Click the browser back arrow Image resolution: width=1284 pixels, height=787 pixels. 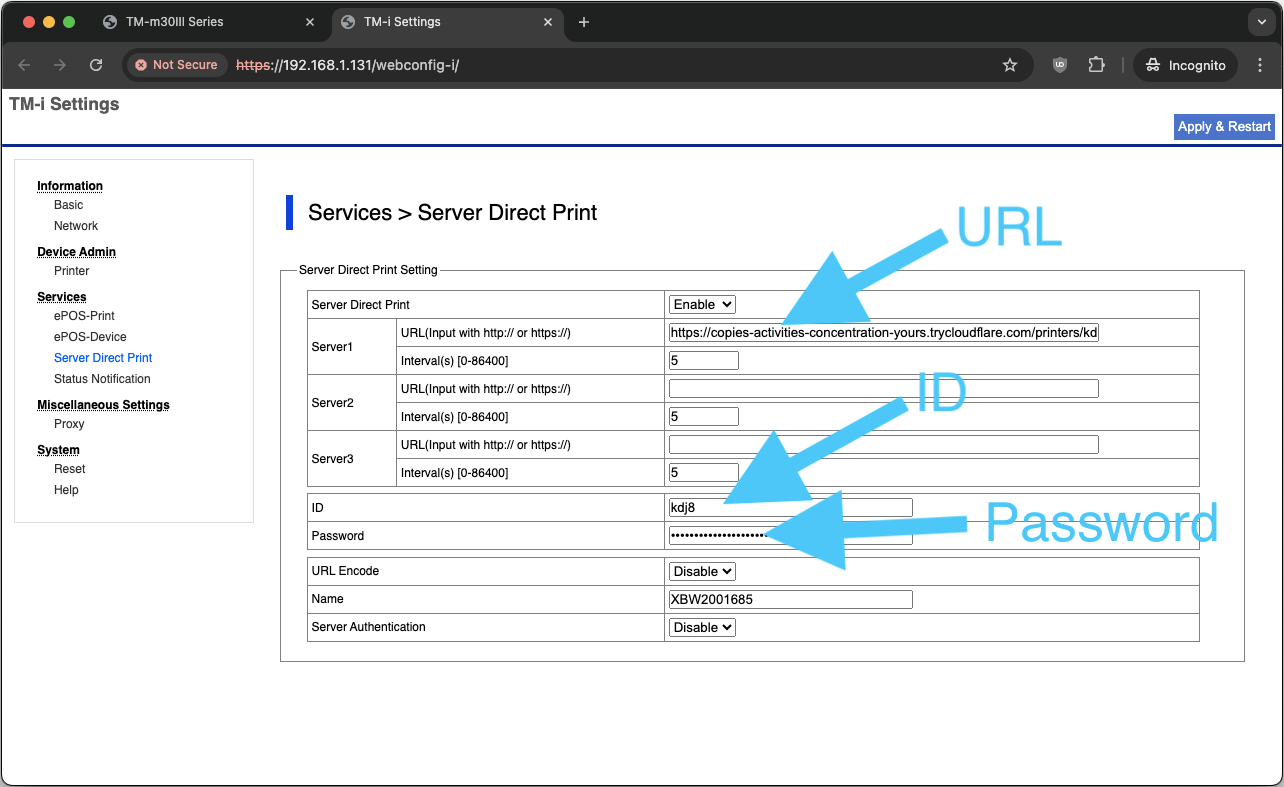[x=25, y=65]
